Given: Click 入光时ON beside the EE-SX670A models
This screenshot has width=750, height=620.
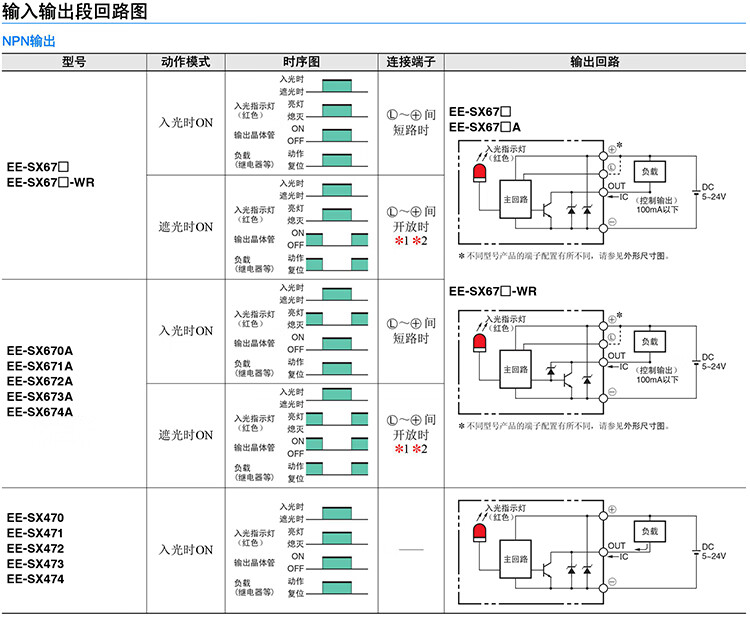Looking at the screenshot, I should coord(186,331).
